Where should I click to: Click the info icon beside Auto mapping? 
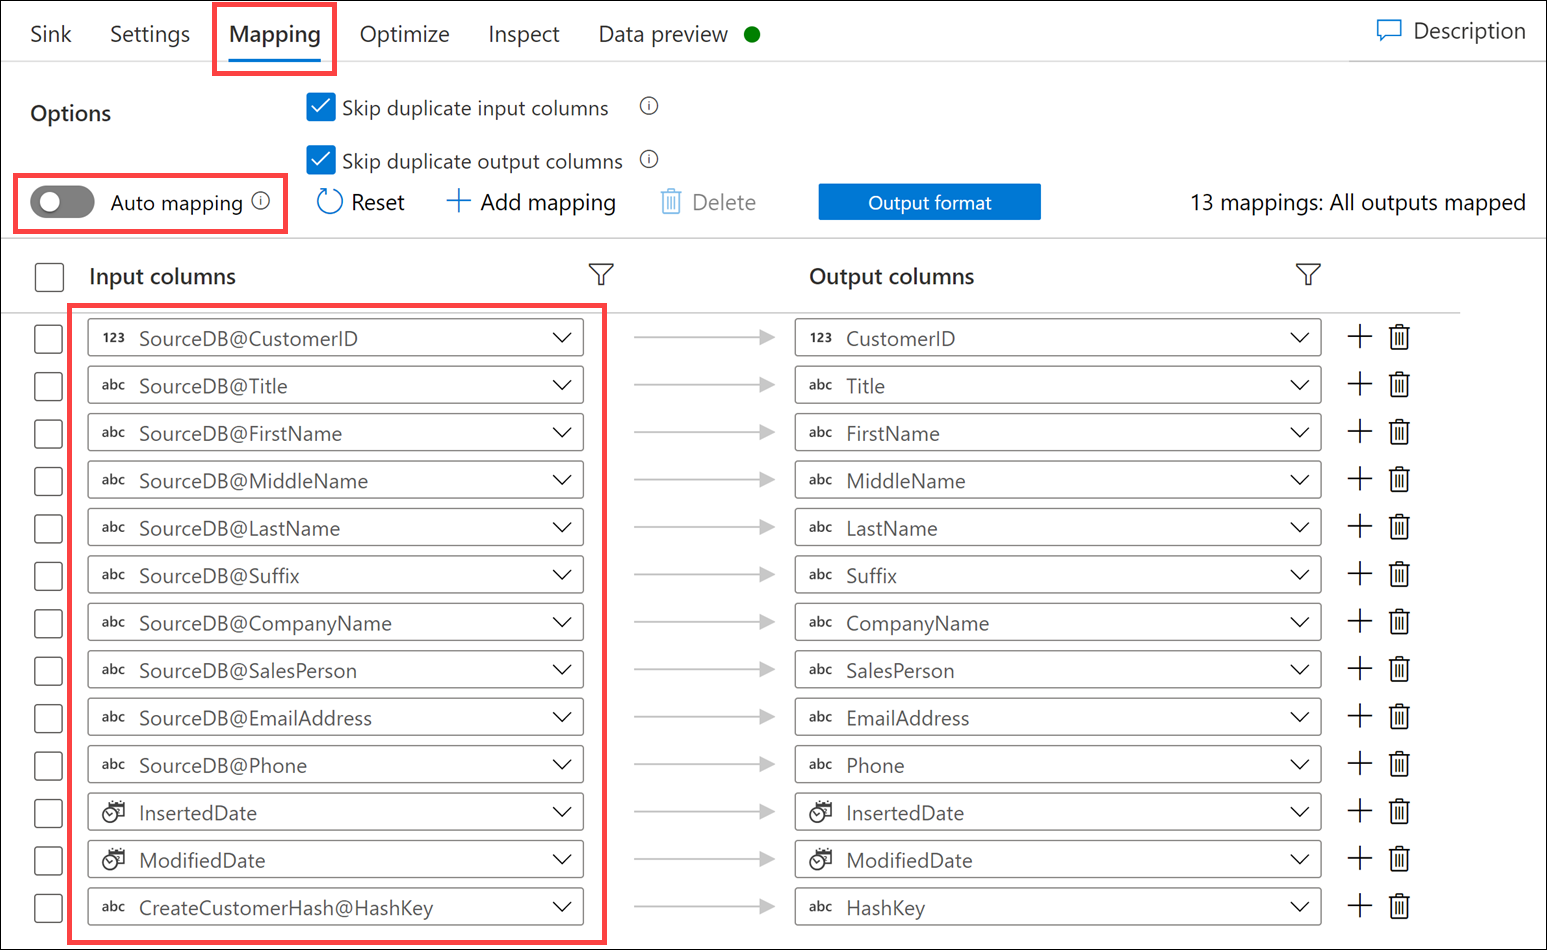tap(261, 201)
